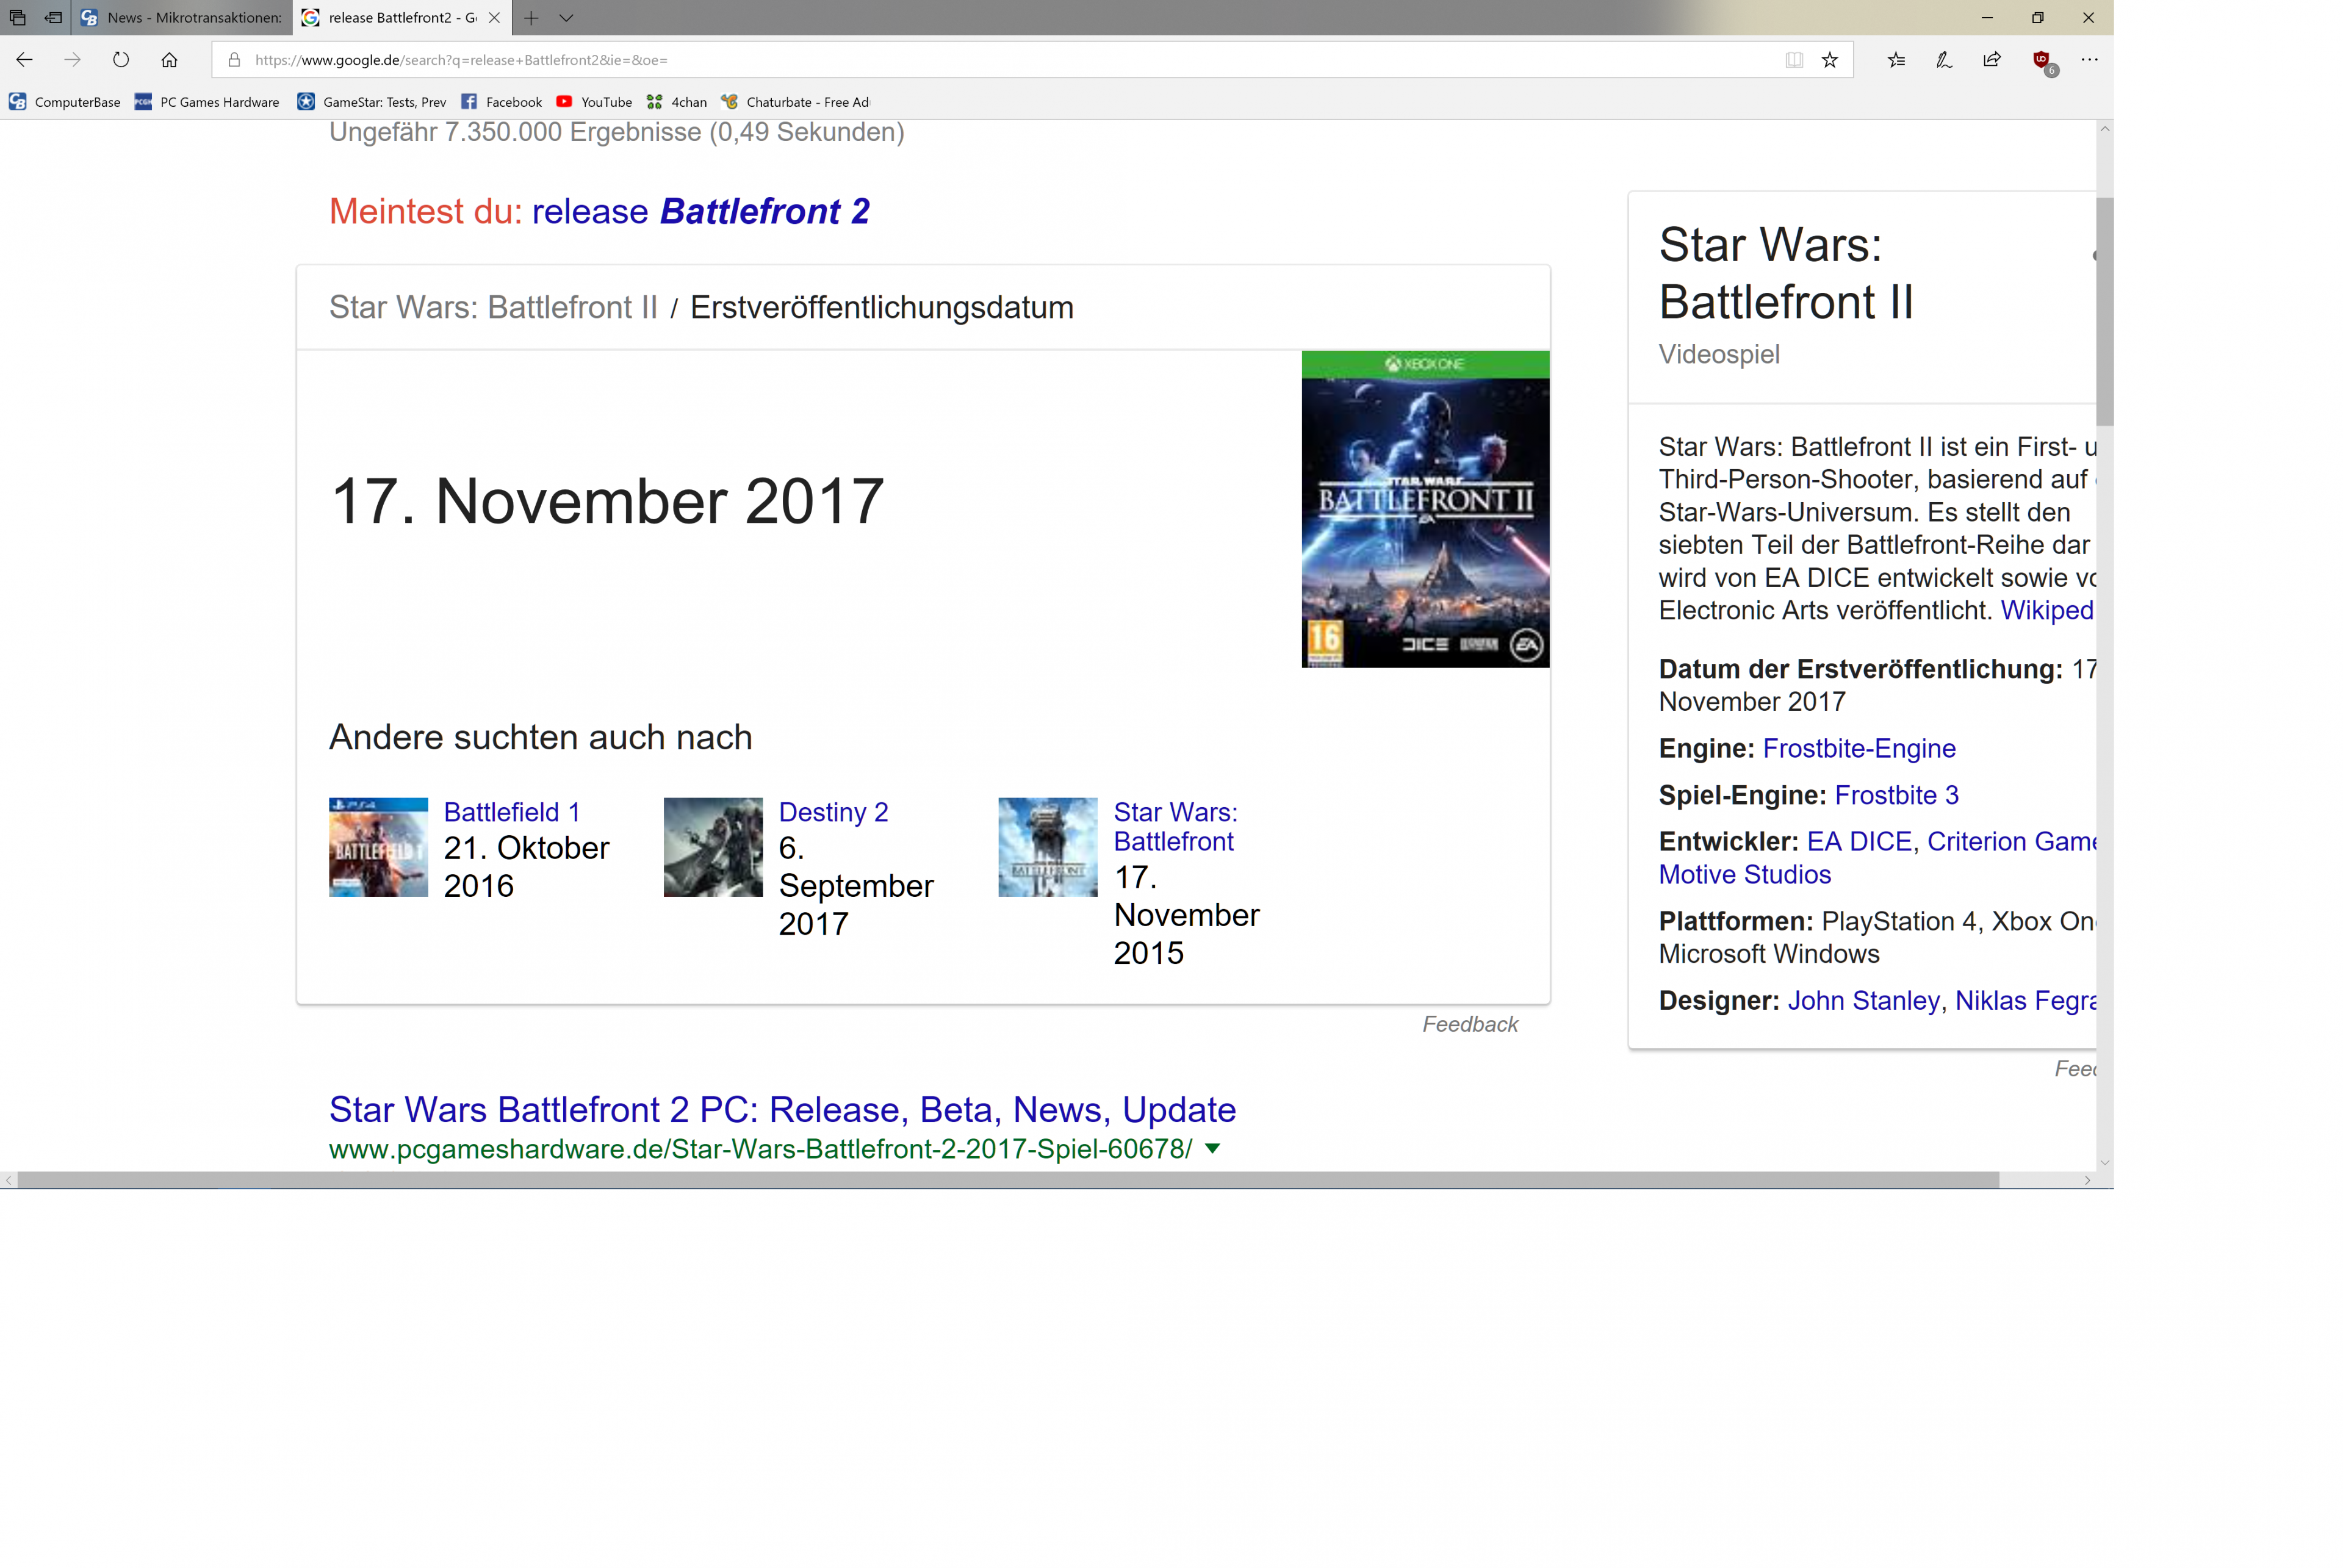Screen dimensions: 2343x1568
Task: Open ComputerBase bookmark
Action: coord(65,102)
